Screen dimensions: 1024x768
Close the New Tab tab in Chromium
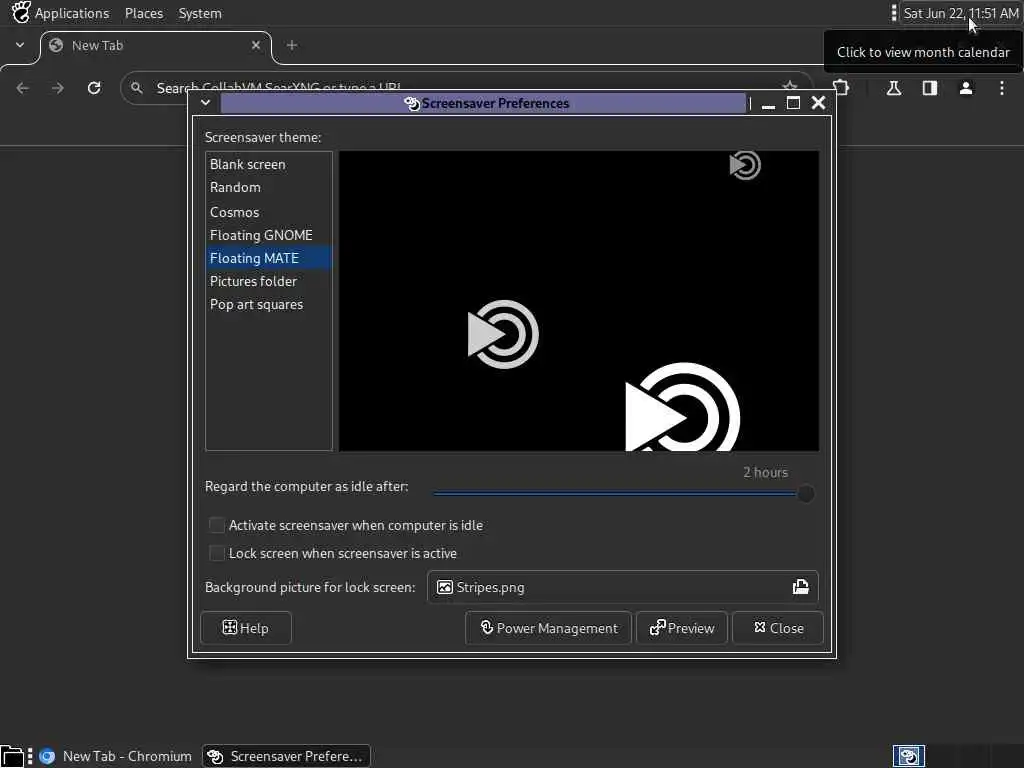256,45
